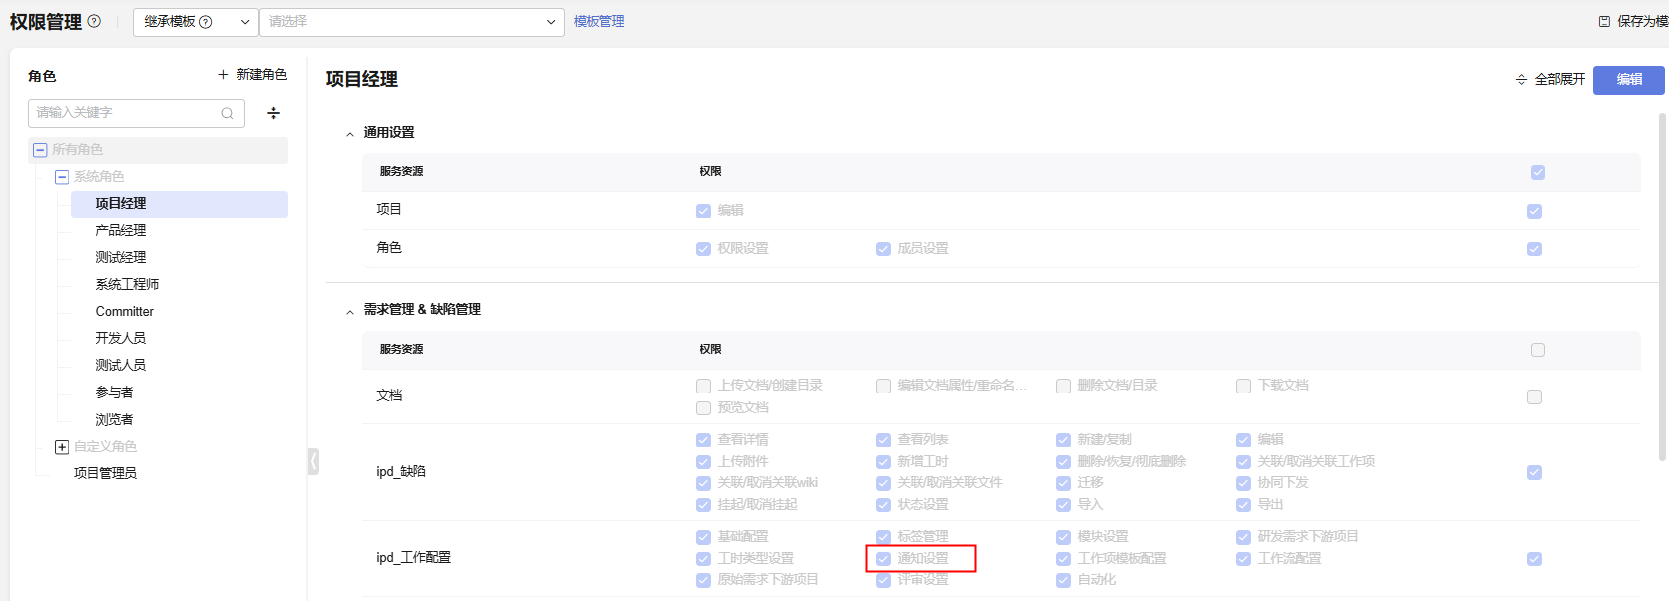Toggle the 通知设置 checkbox
Viewport: 1669px width, 601px height.
tap(883, 559)
